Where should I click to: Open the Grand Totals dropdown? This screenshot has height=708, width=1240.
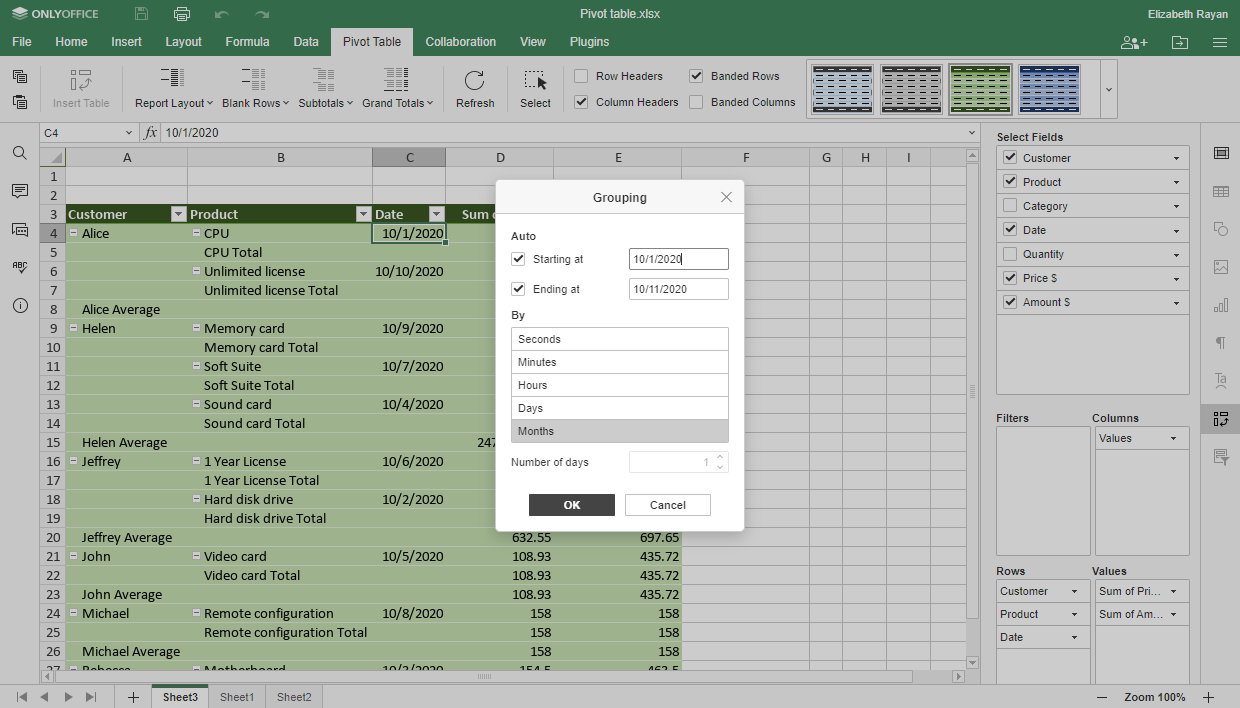tap(397, 89)
